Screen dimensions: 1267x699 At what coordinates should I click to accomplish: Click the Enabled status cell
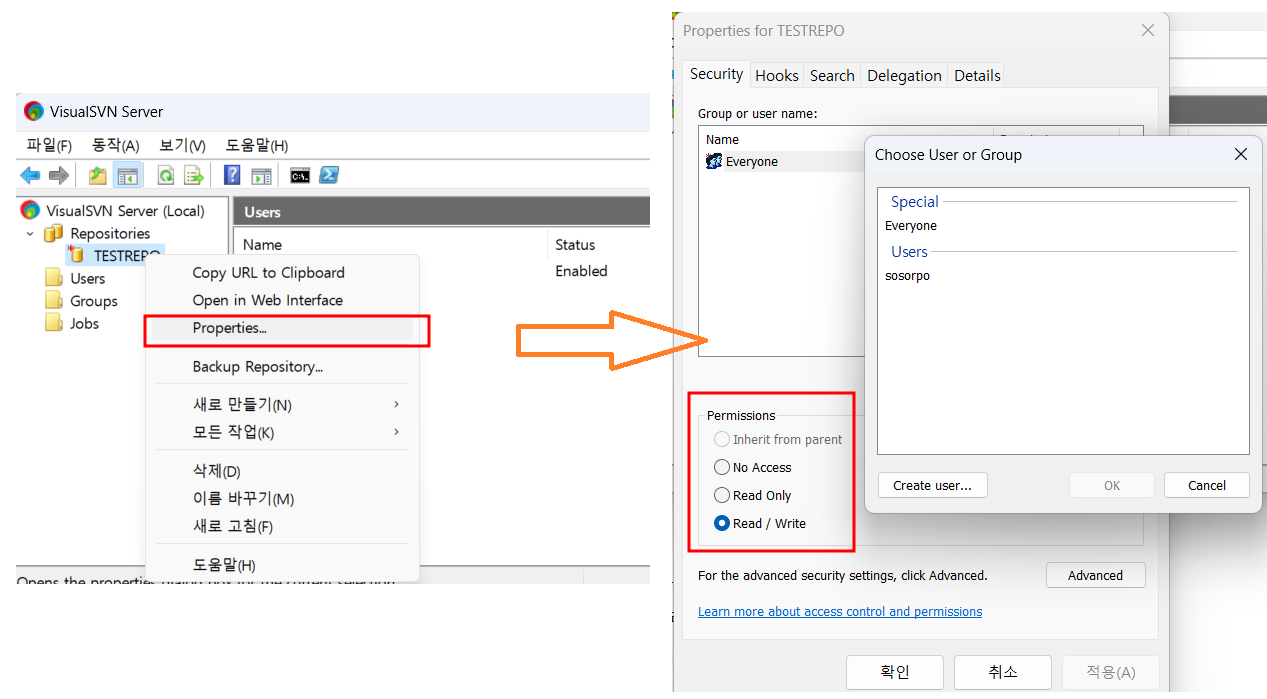pyautogui.click(x=581, y=271)
